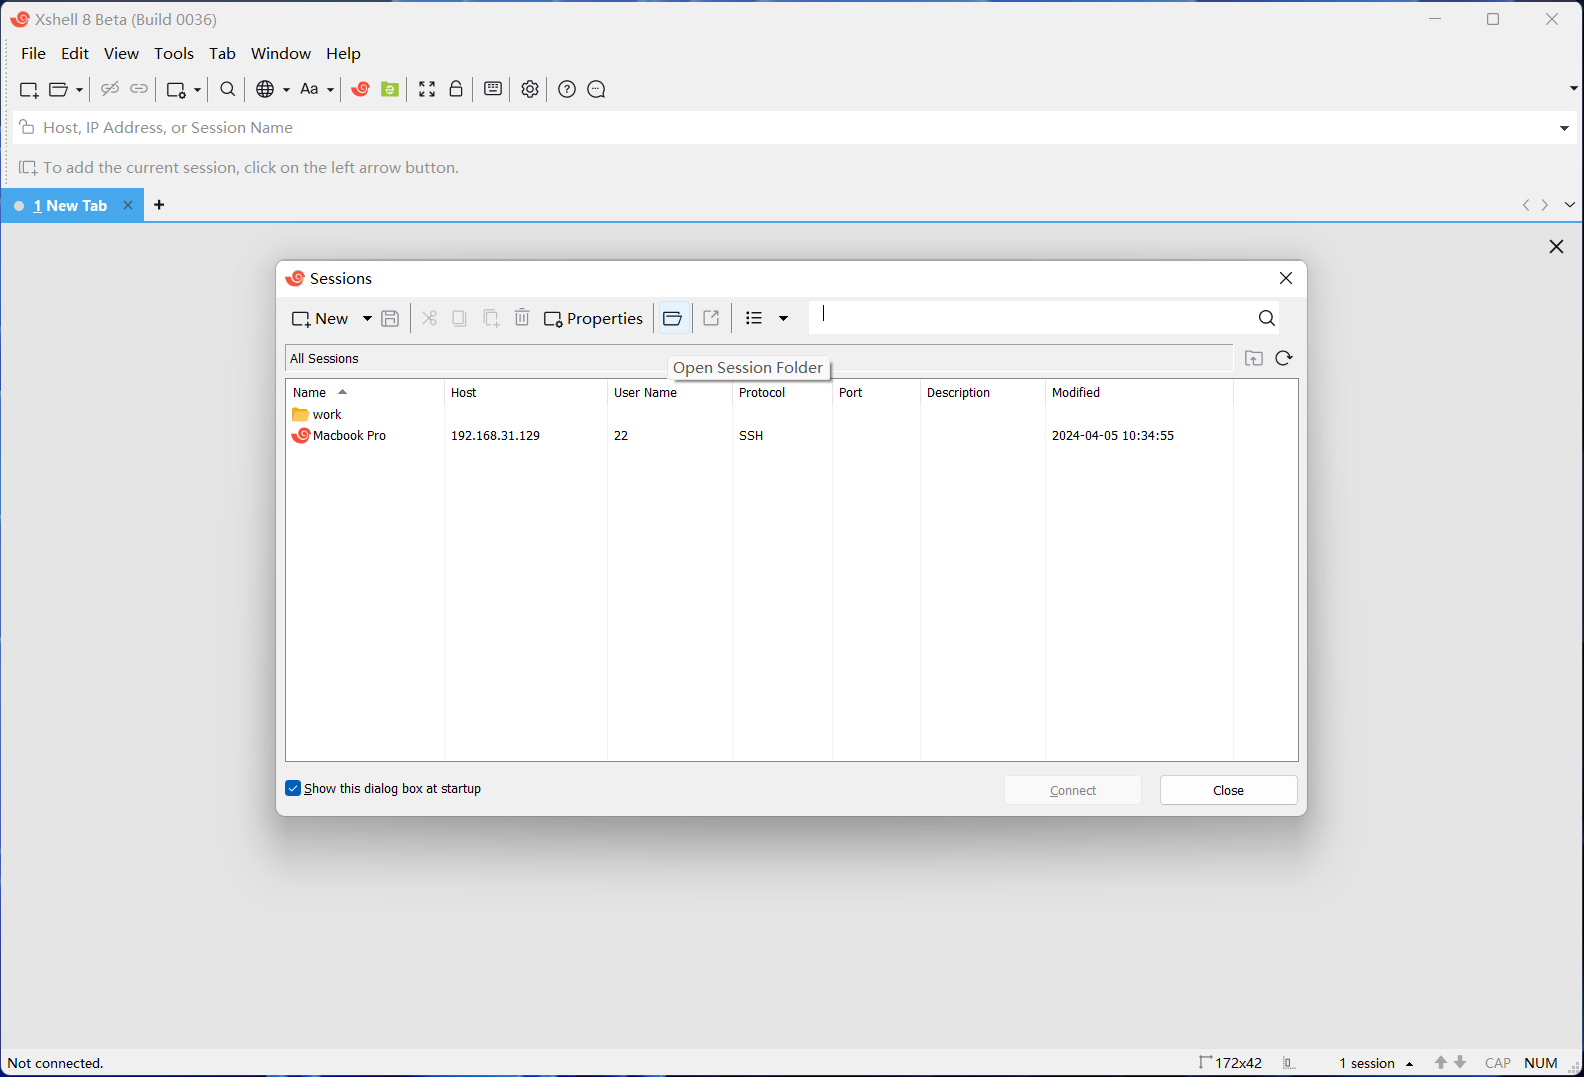This screenshot has width=1584, height=1077.
Task: Click the Save icon in Sessions dialog
Action: (x=391, y=318)
